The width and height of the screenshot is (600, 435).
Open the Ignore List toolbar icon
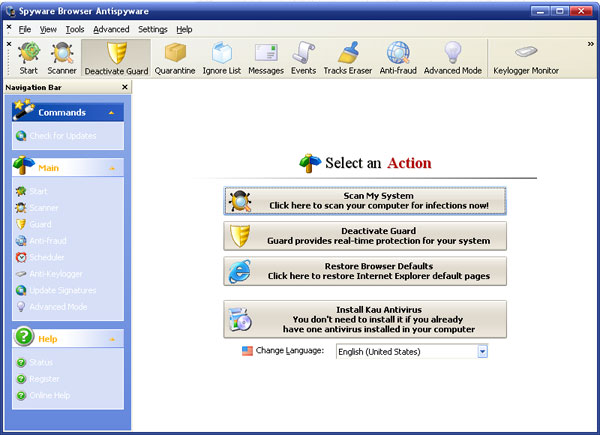click(x=222, y=59)
